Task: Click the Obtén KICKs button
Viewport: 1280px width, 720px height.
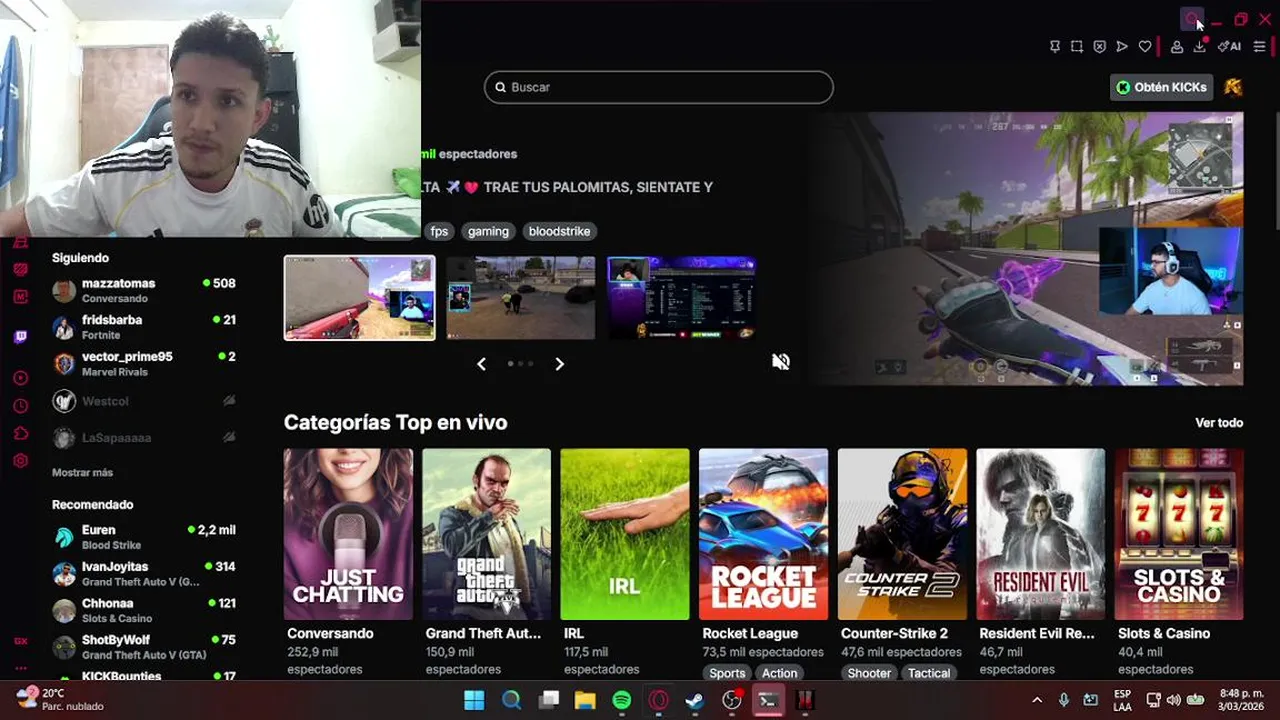Action: (x=1162, y=87)
